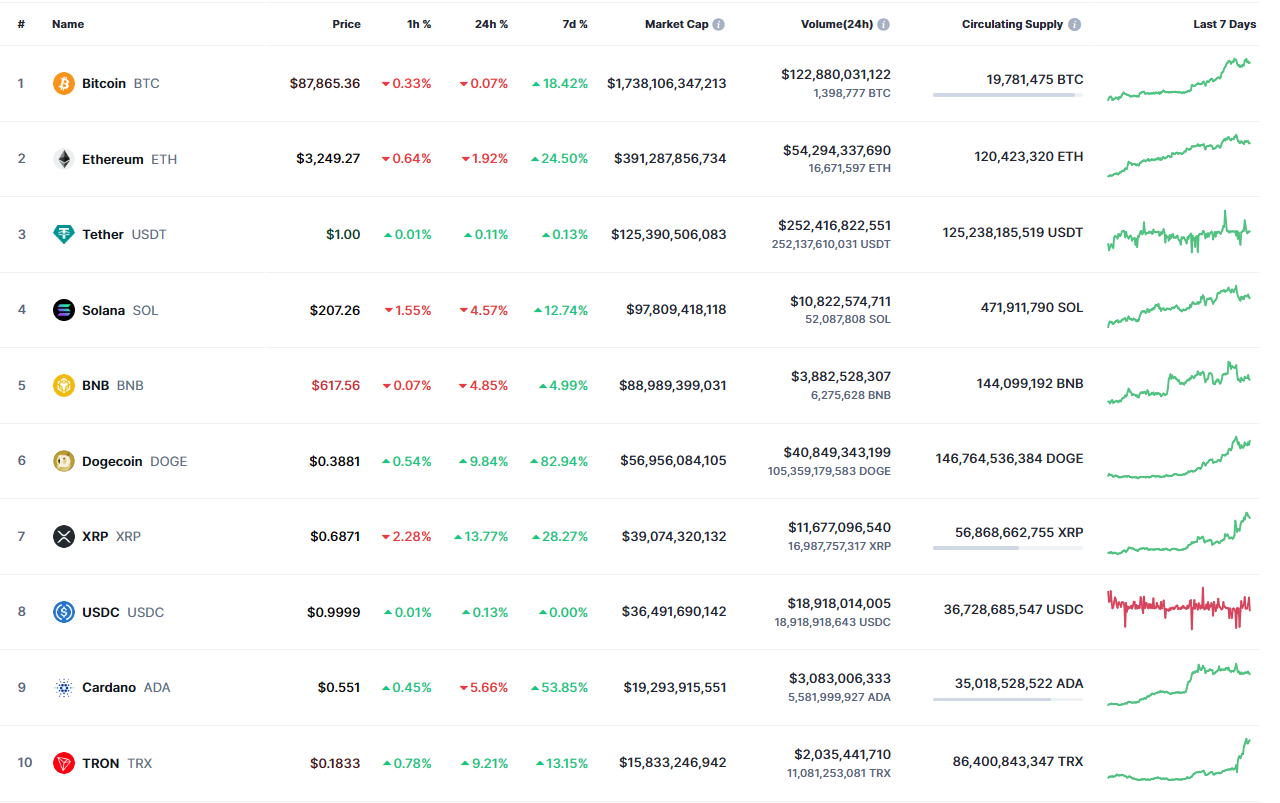Open Dogecoin's 7-day sparkline chart

pyautogui.click(x=1179, y=458)
